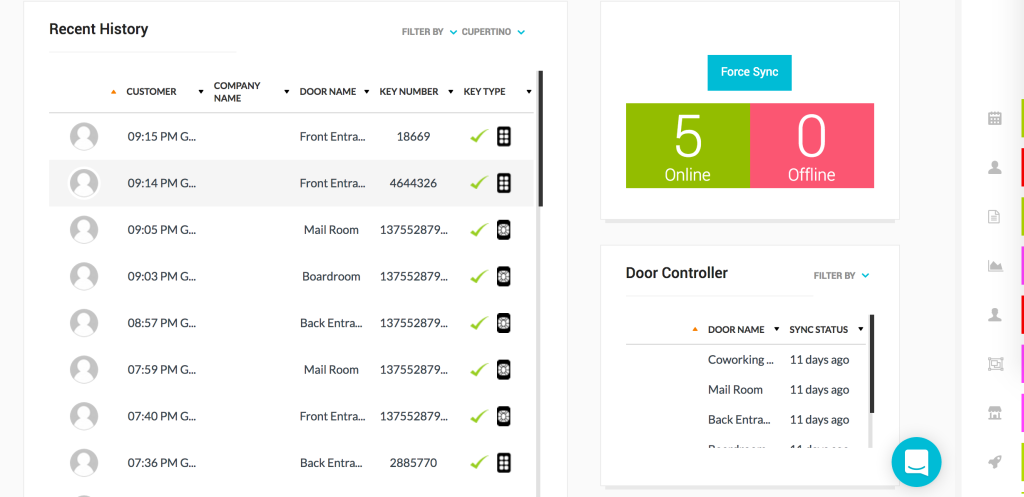
Task: Select the key number 18669 cell
Action: tap(413, 136)
